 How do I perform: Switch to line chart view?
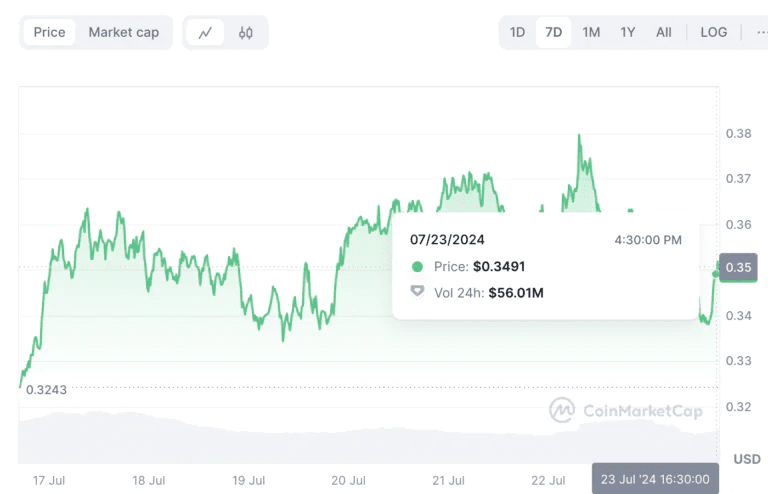tap(205, 32)
